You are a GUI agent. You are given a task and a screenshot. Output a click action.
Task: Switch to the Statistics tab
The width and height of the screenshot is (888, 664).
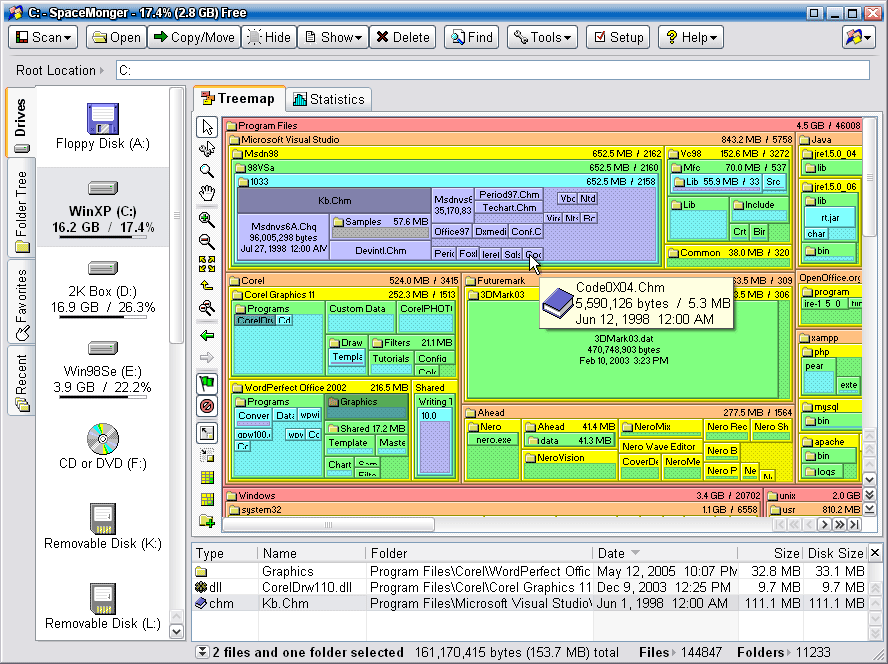(329, 100)
